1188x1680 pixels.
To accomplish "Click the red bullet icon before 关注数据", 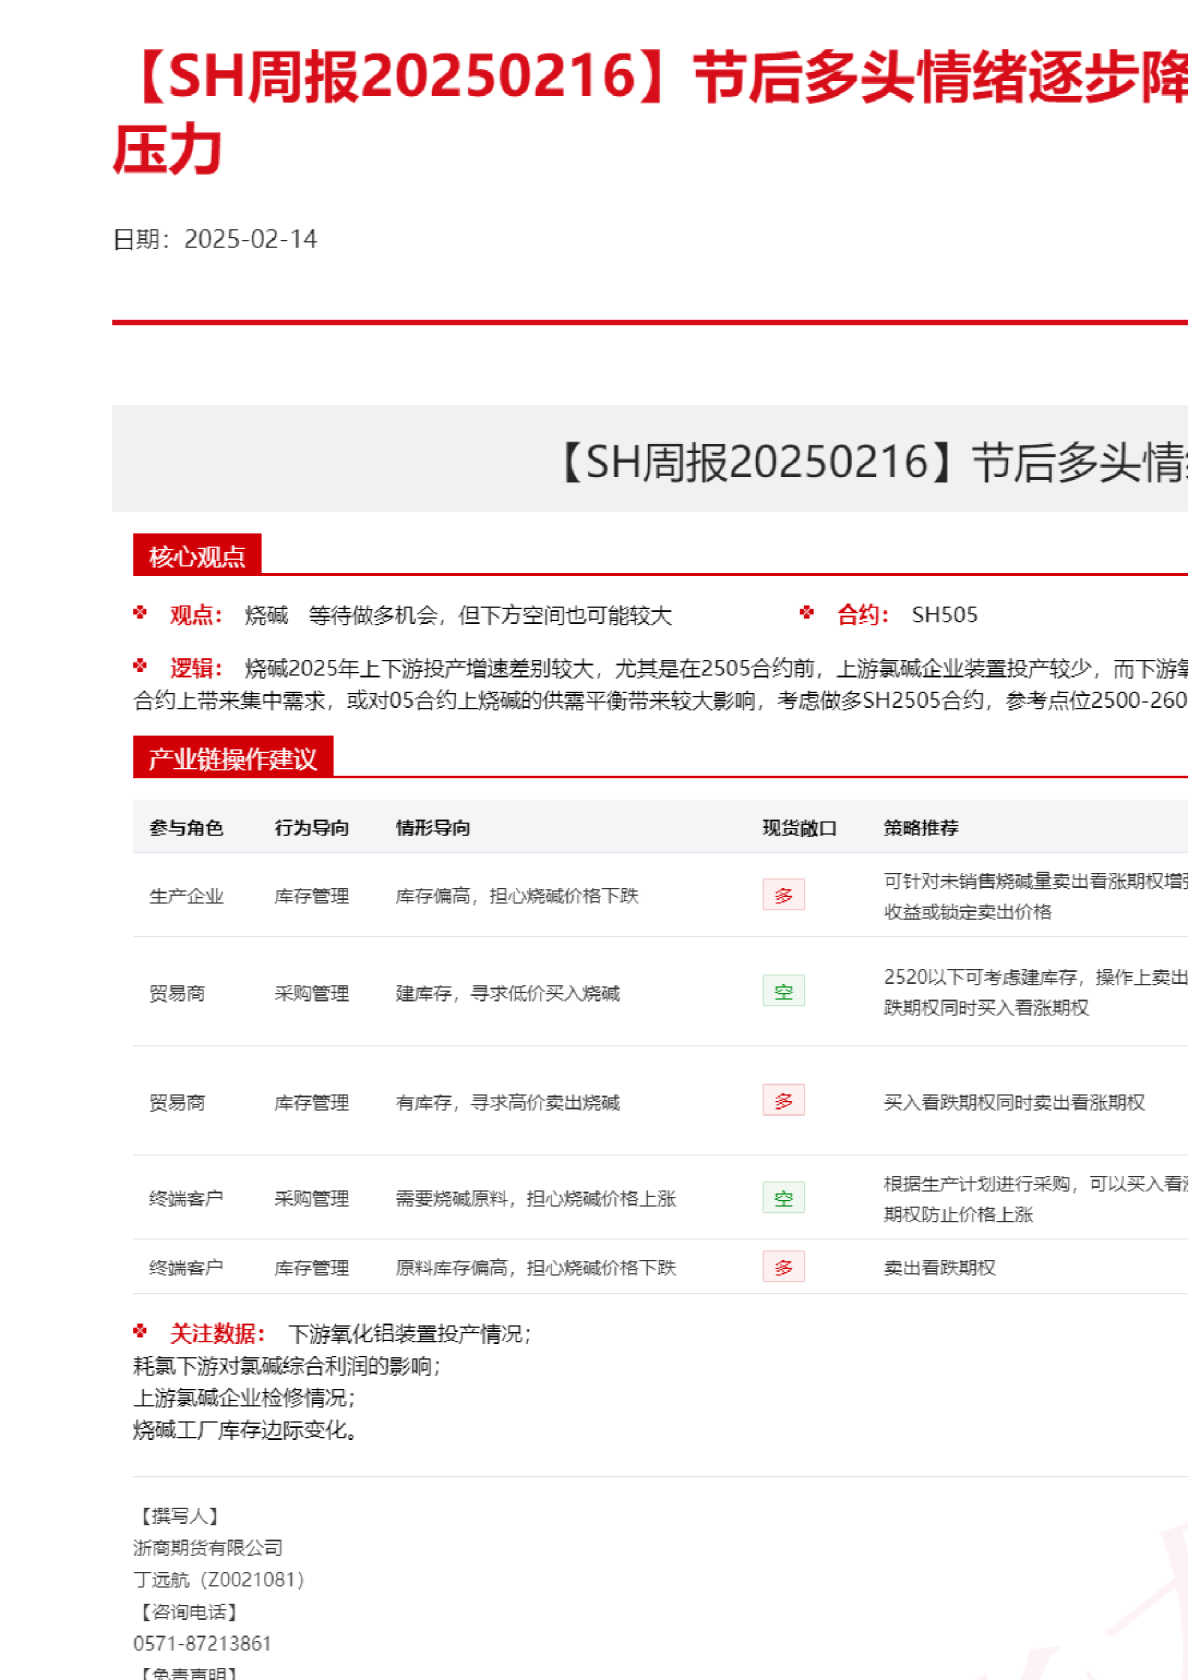I will (140, 1331).
